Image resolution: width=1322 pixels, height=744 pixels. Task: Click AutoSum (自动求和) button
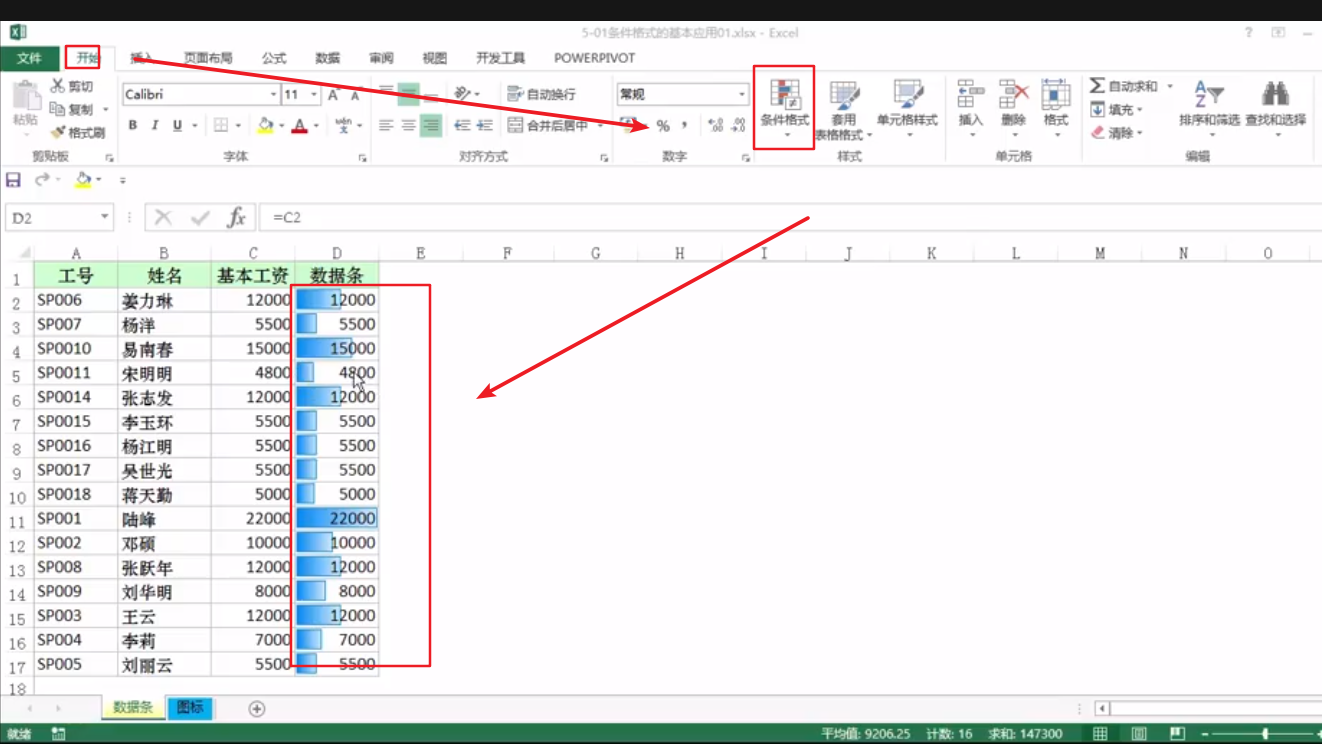coord(1124,87)
